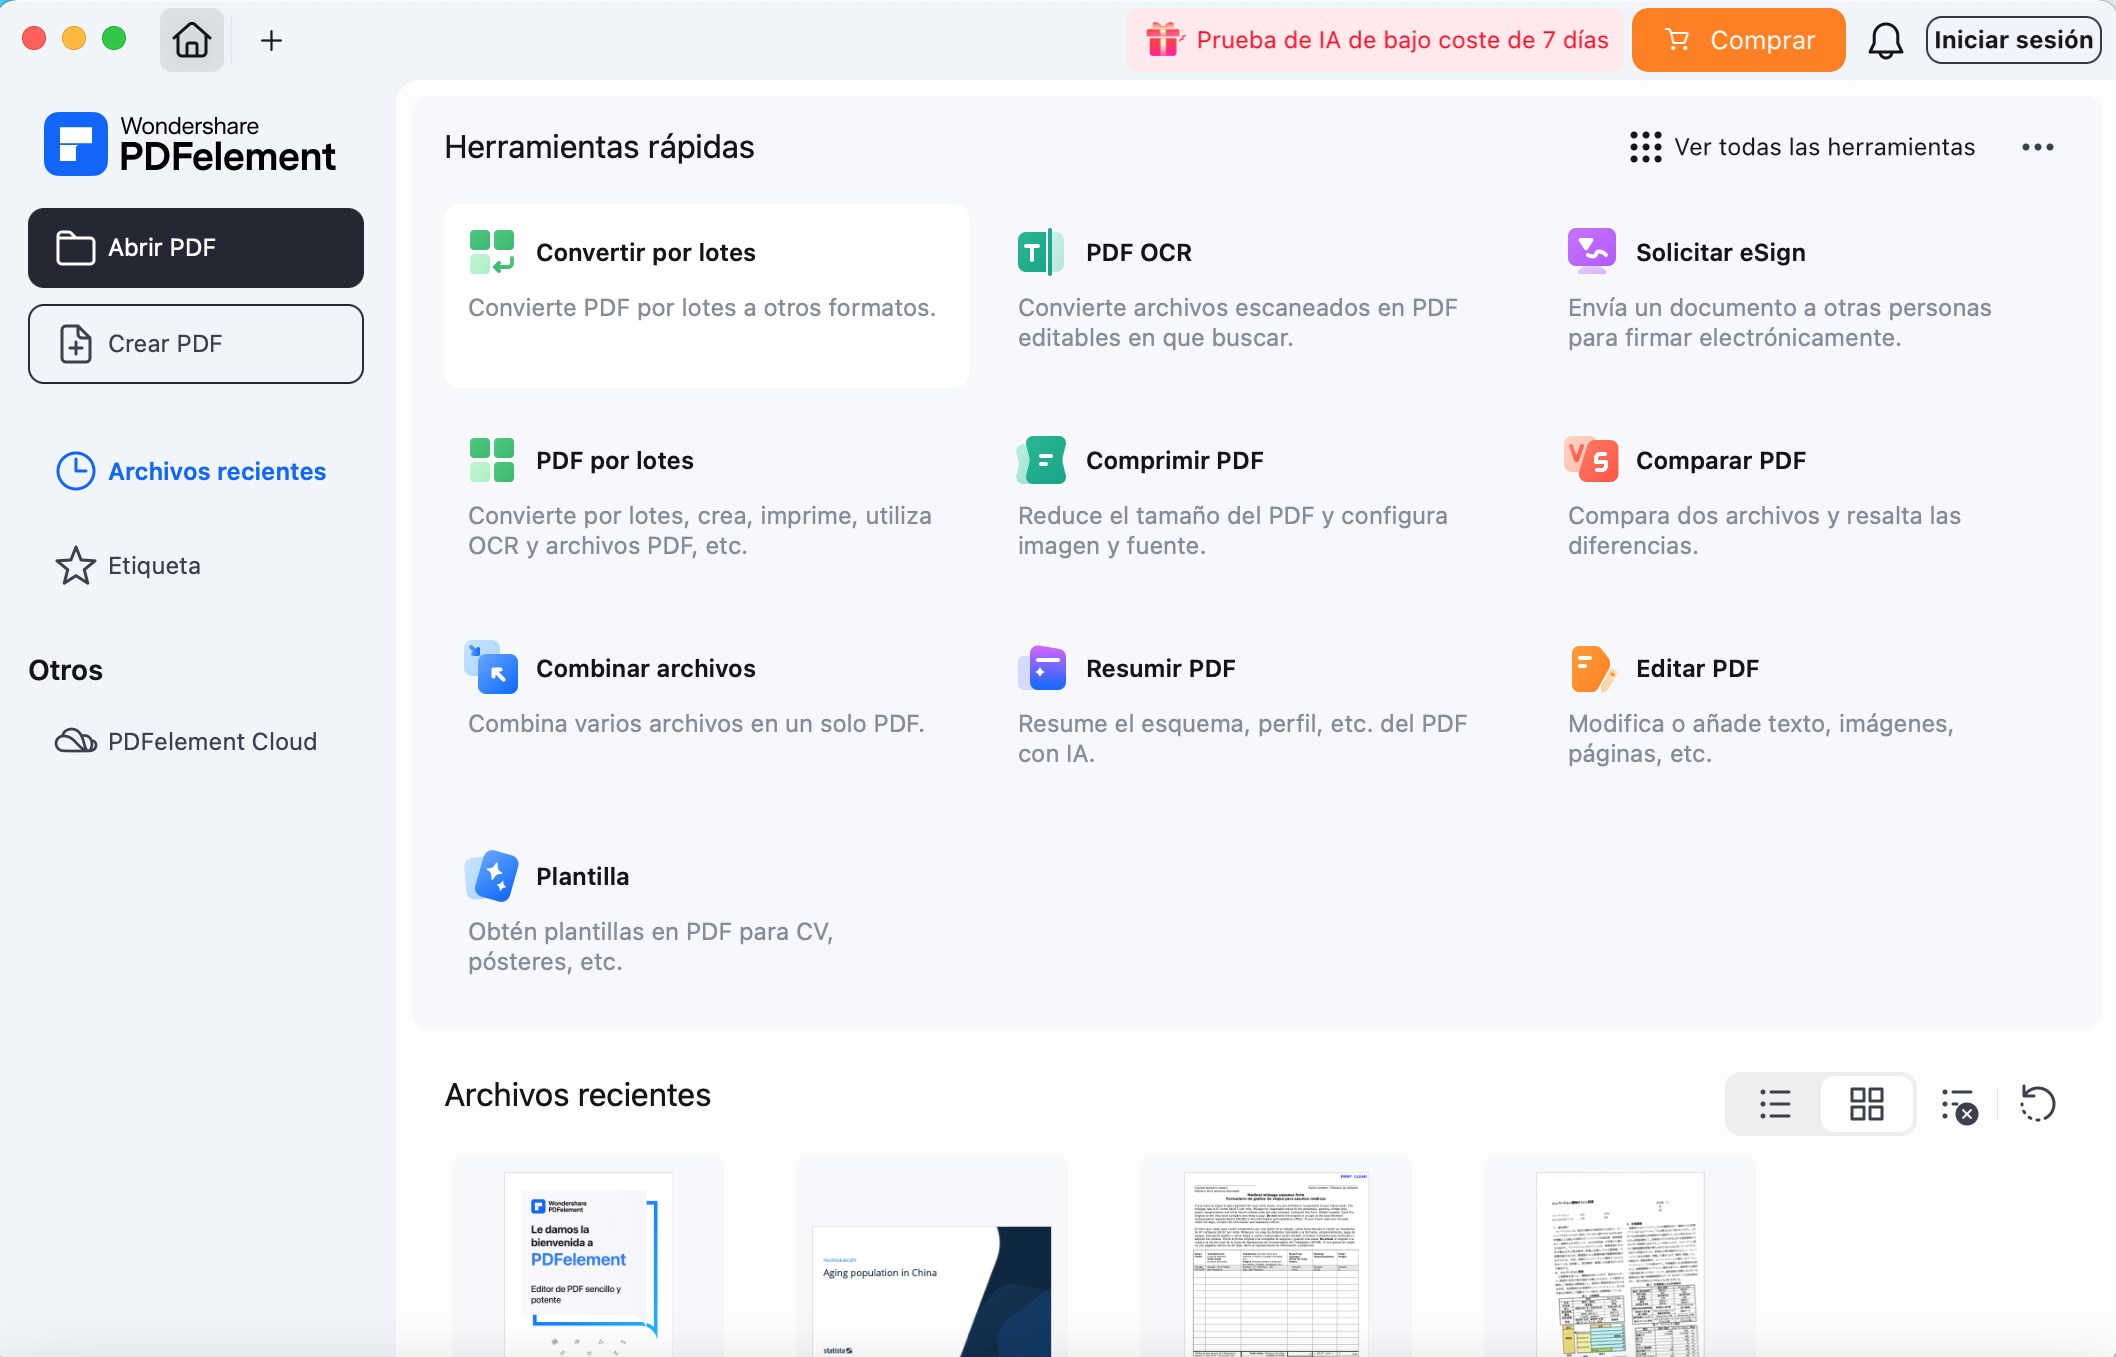Image resolution: width=2116 pixels, height=1357 pixels.
Task: Go to the Home tab icon
Action: coord(192,40)
